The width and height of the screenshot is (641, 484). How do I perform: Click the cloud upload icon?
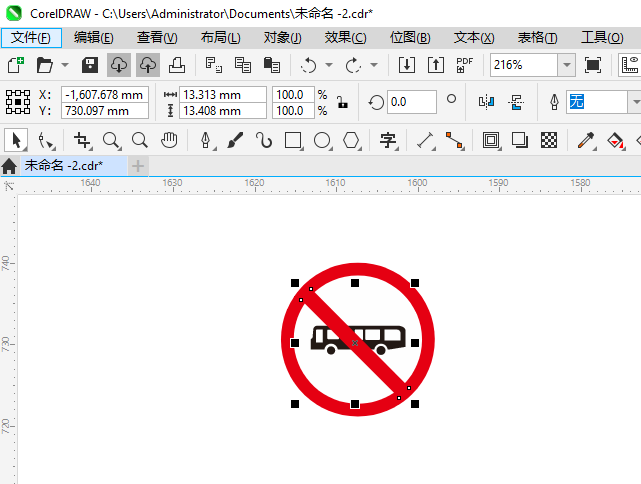click(x=148, y=65)
